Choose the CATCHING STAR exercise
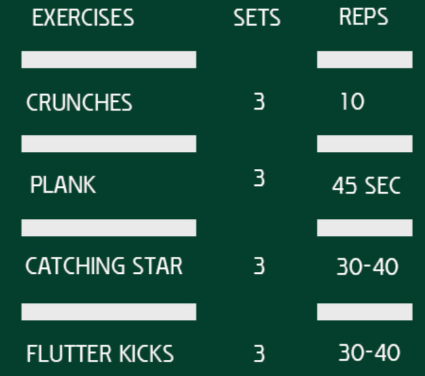The height and width of the screenshot is (376, 425). pos(104,266)
